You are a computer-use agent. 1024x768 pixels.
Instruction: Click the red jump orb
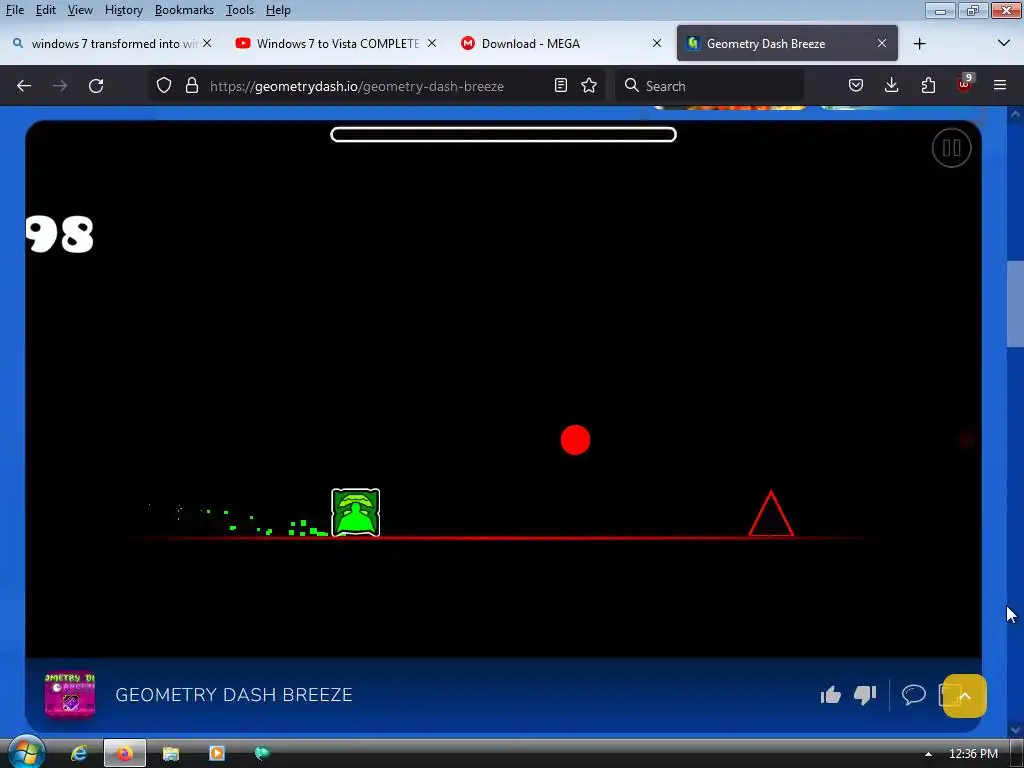click(x=575, y=440)
